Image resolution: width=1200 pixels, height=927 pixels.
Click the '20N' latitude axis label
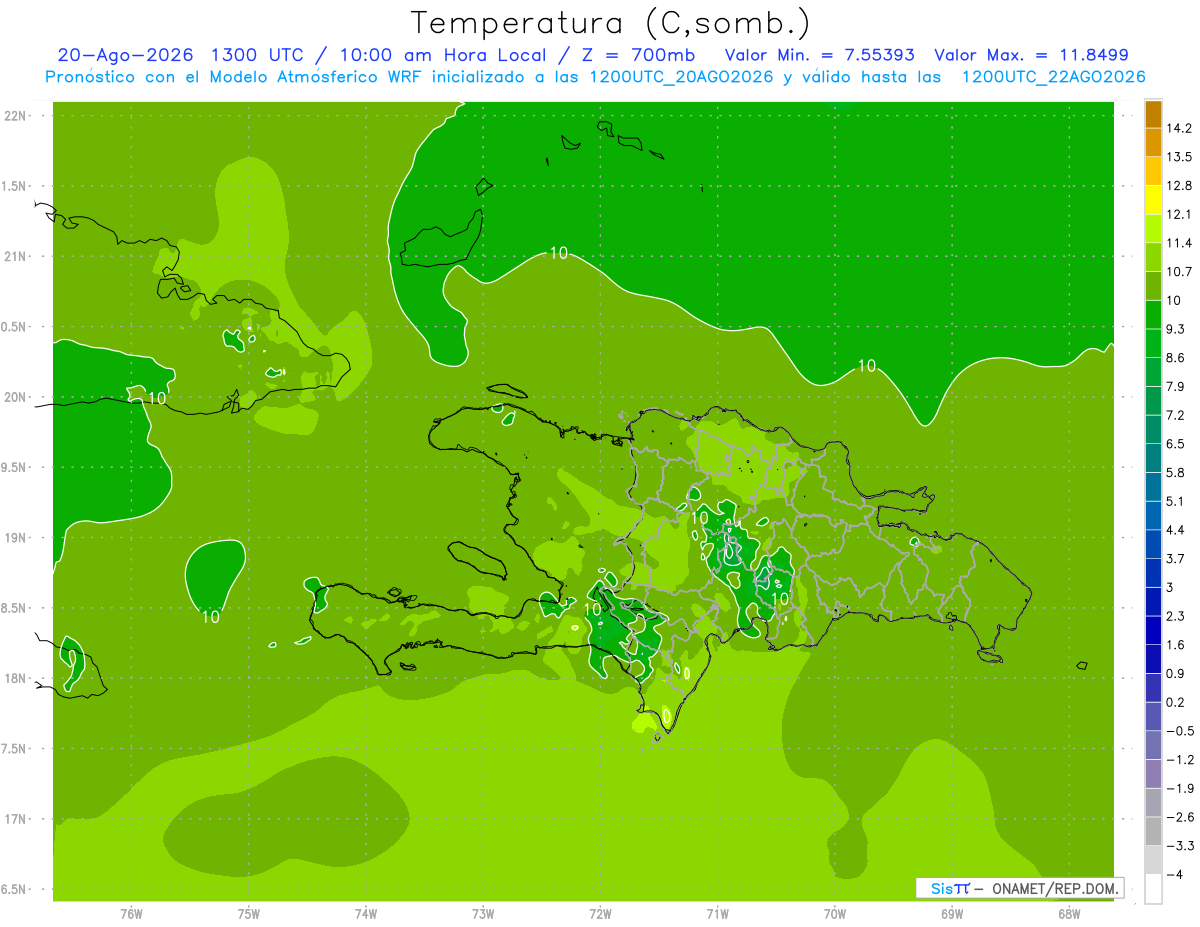point(15,397)
